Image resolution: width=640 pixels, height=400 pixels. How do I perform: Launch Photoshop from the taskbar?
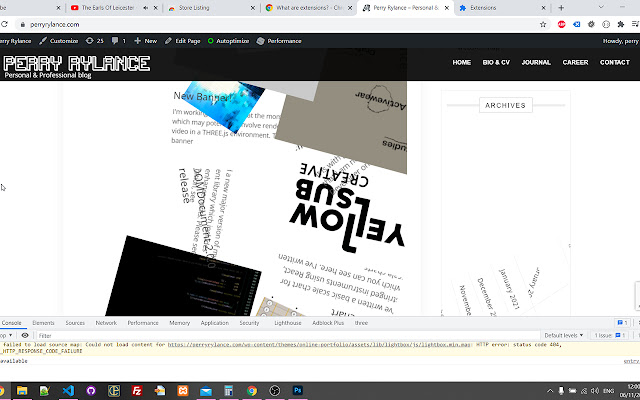tap(298, 391)
